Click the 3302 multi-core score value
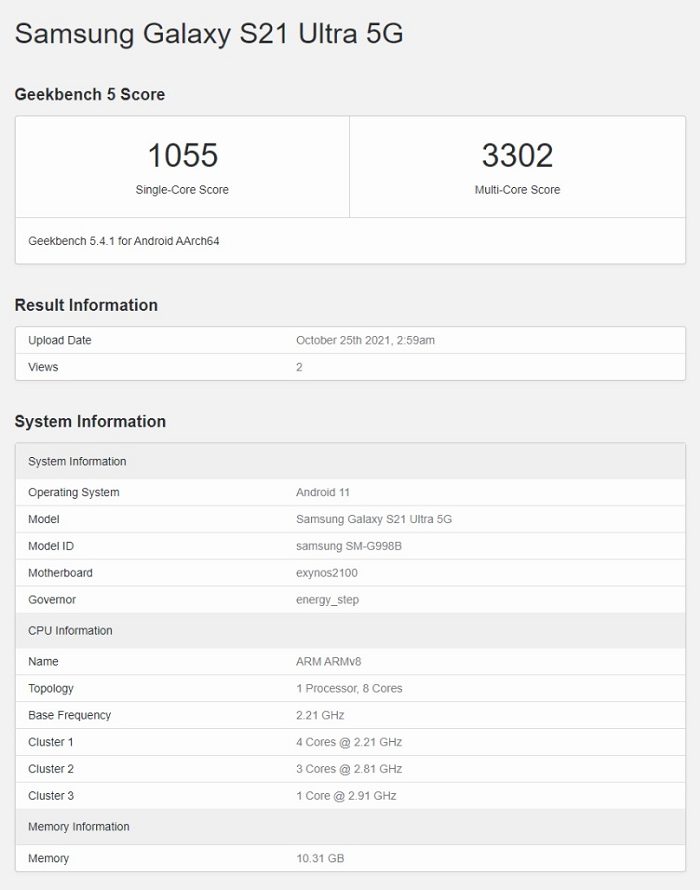 click(x=517, y=156)
